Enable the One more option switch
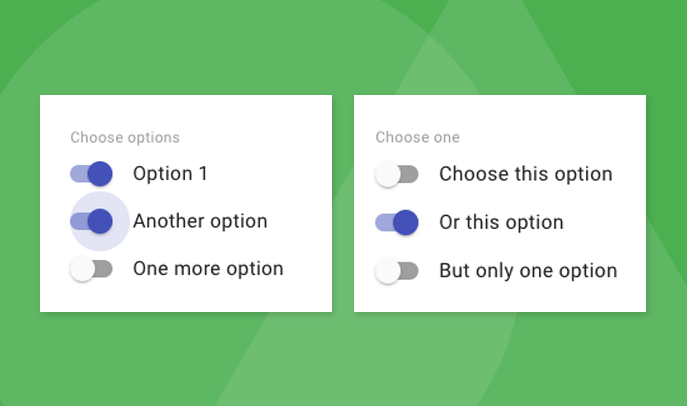This screenshot has width=687, height=406. (91, 269)
